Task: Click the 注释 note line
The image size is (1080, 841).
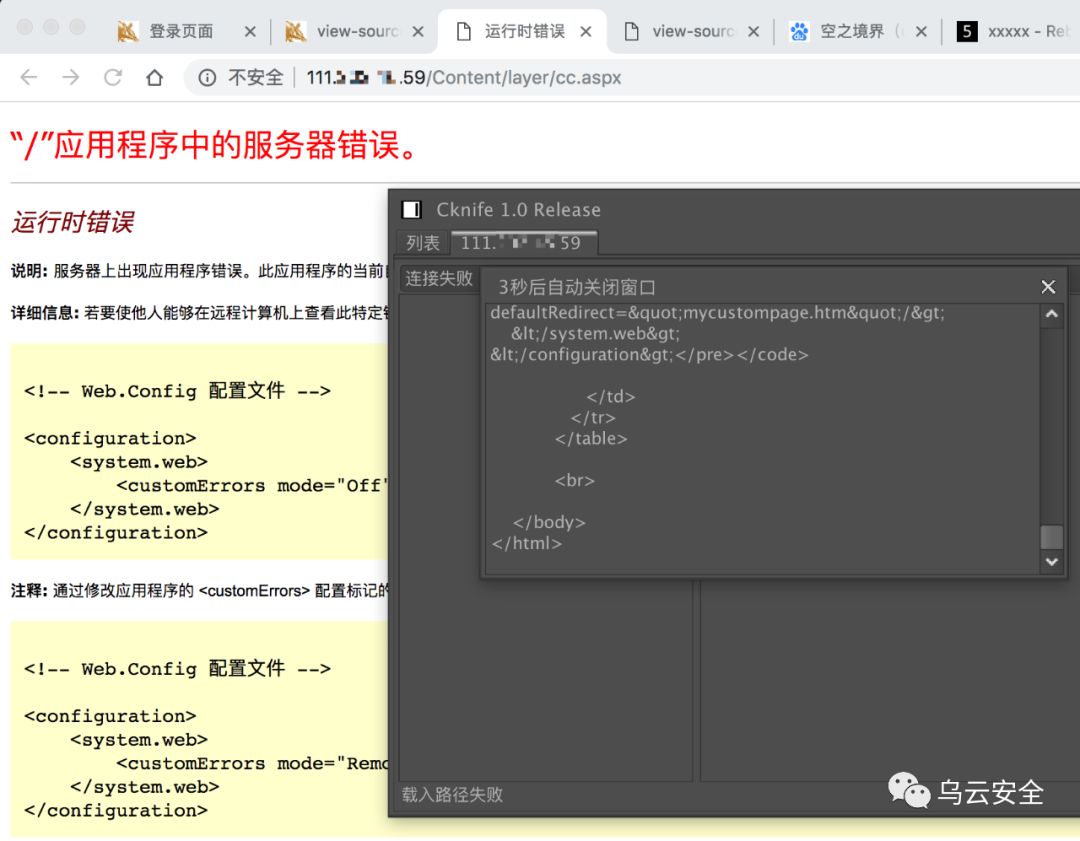Action: [x=200, y=590]
